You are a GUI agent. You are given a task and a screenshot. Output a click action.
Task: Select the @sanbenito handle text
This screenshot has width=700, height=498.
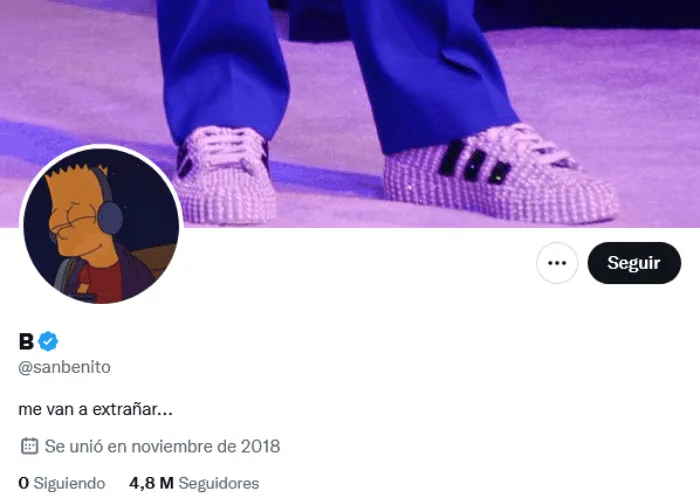(64, 367)
